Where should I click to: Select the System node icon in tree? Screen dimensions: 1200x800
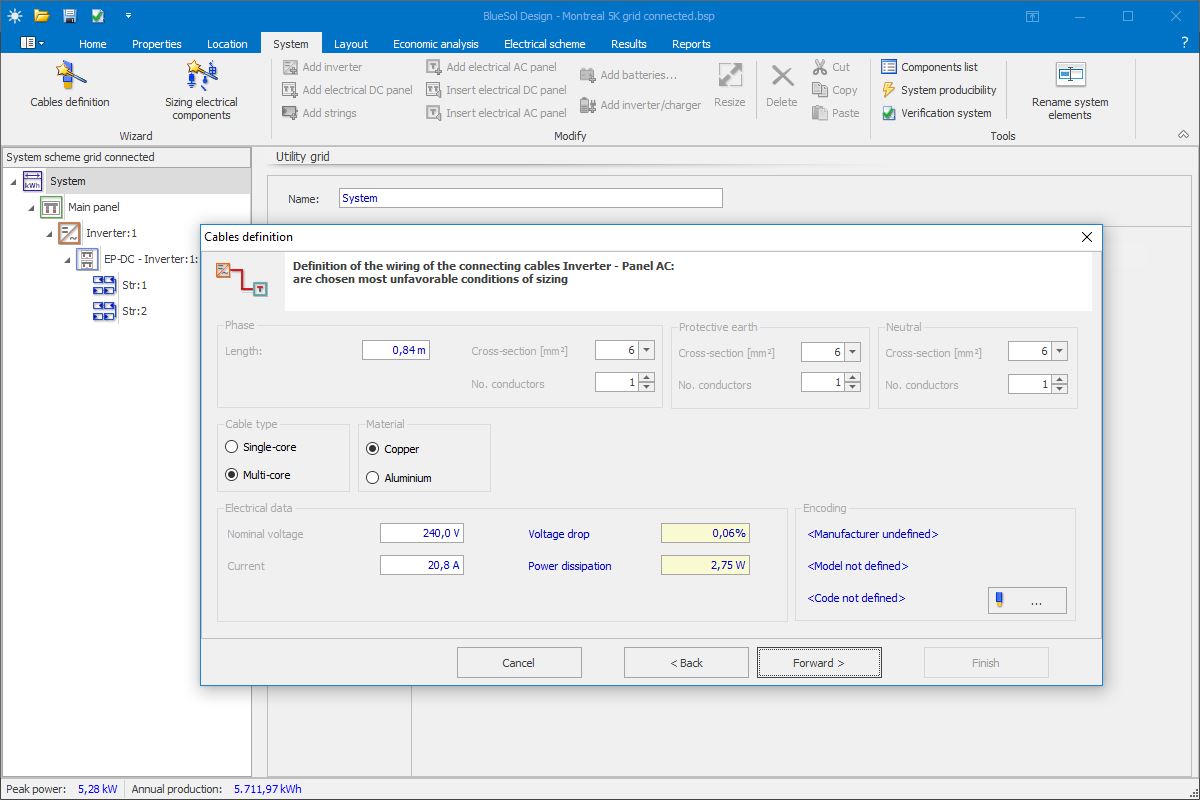(x=33, y=181)
